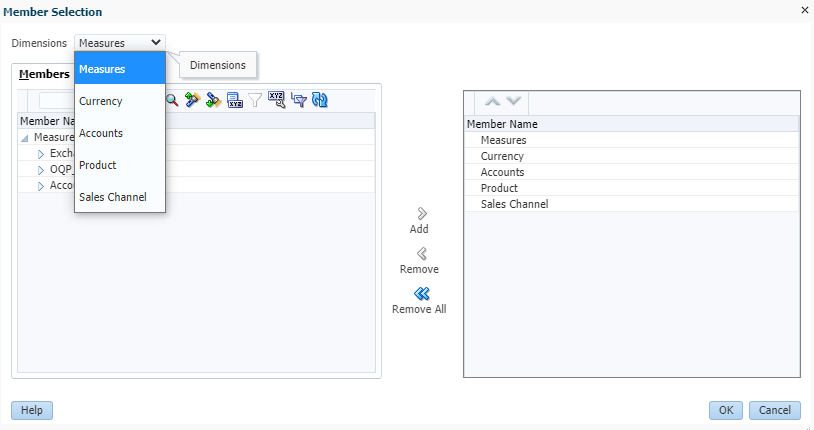Image resolution: width=814 pixels, height=430 pixels.
Task: Click the Remove arrow icon
Action: (422, 253)
